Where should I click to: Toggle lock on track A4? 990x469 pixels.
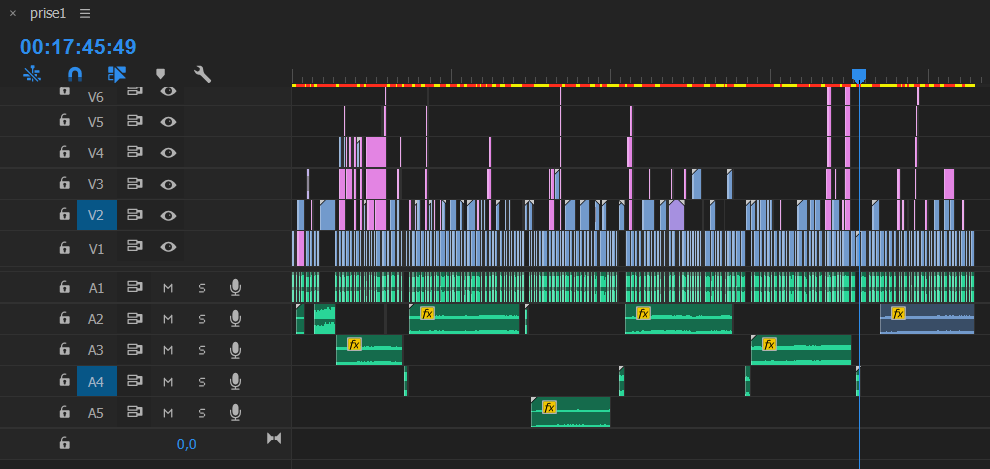pos(64,381)
